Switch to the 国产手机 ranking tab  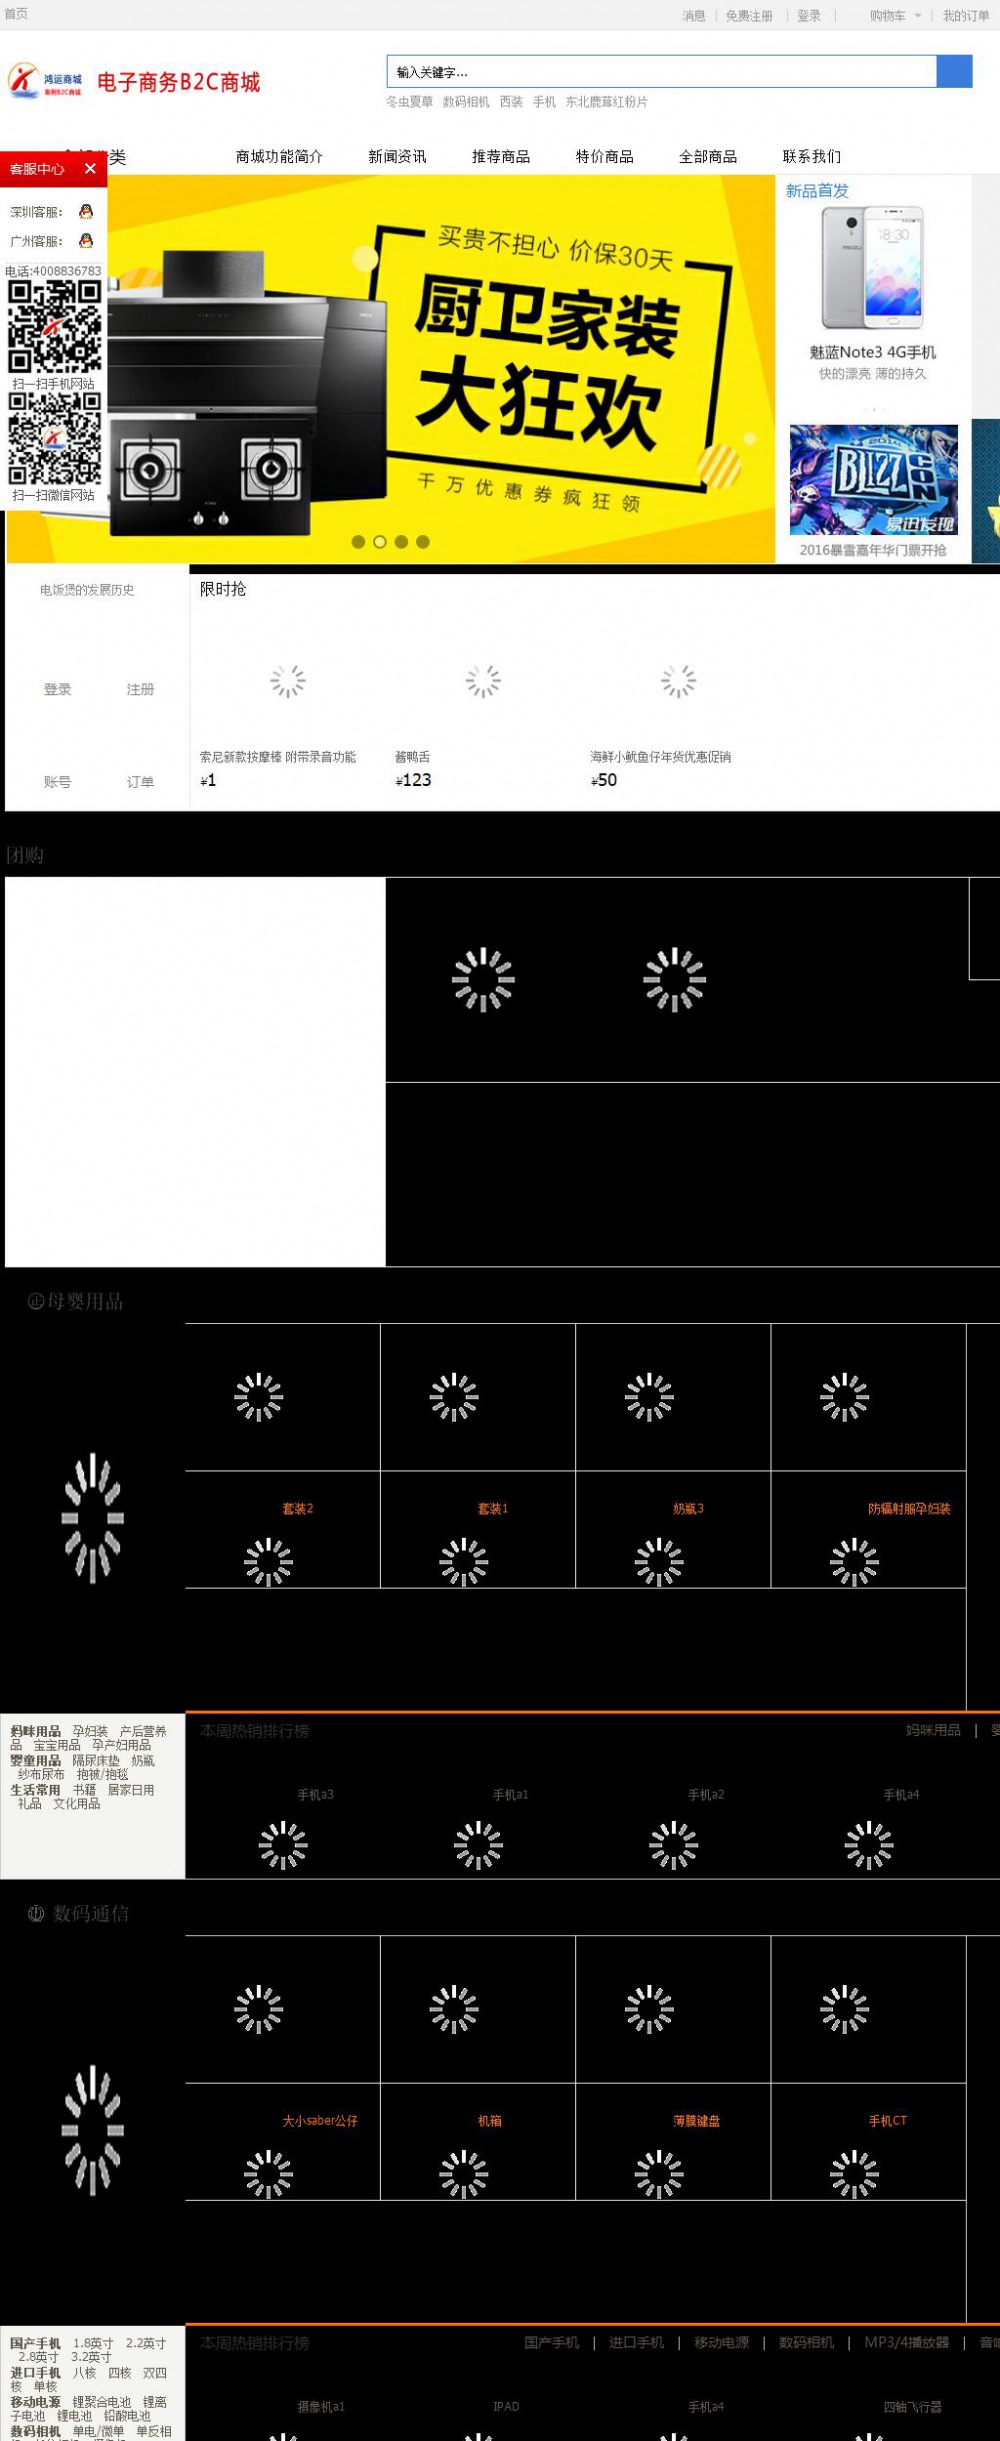pos(552,2342)
